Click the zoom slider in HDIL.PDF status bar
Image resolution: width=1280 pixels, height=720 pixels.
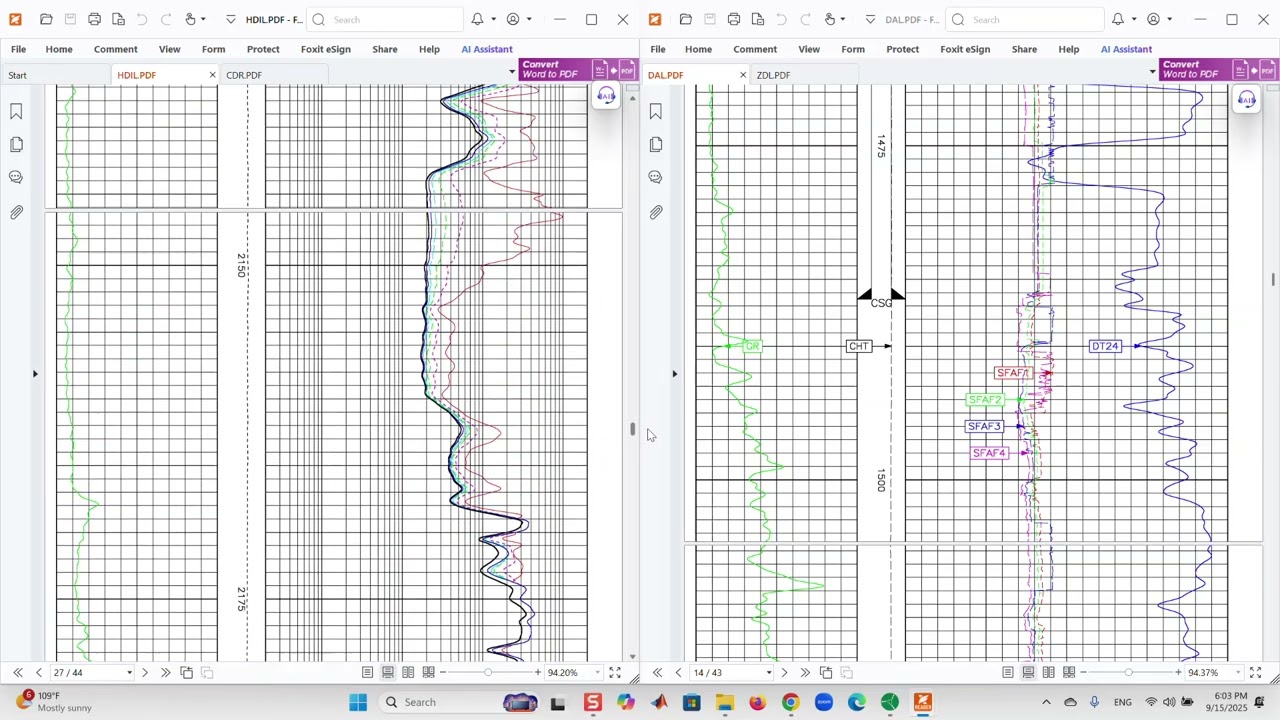point(489,673)
